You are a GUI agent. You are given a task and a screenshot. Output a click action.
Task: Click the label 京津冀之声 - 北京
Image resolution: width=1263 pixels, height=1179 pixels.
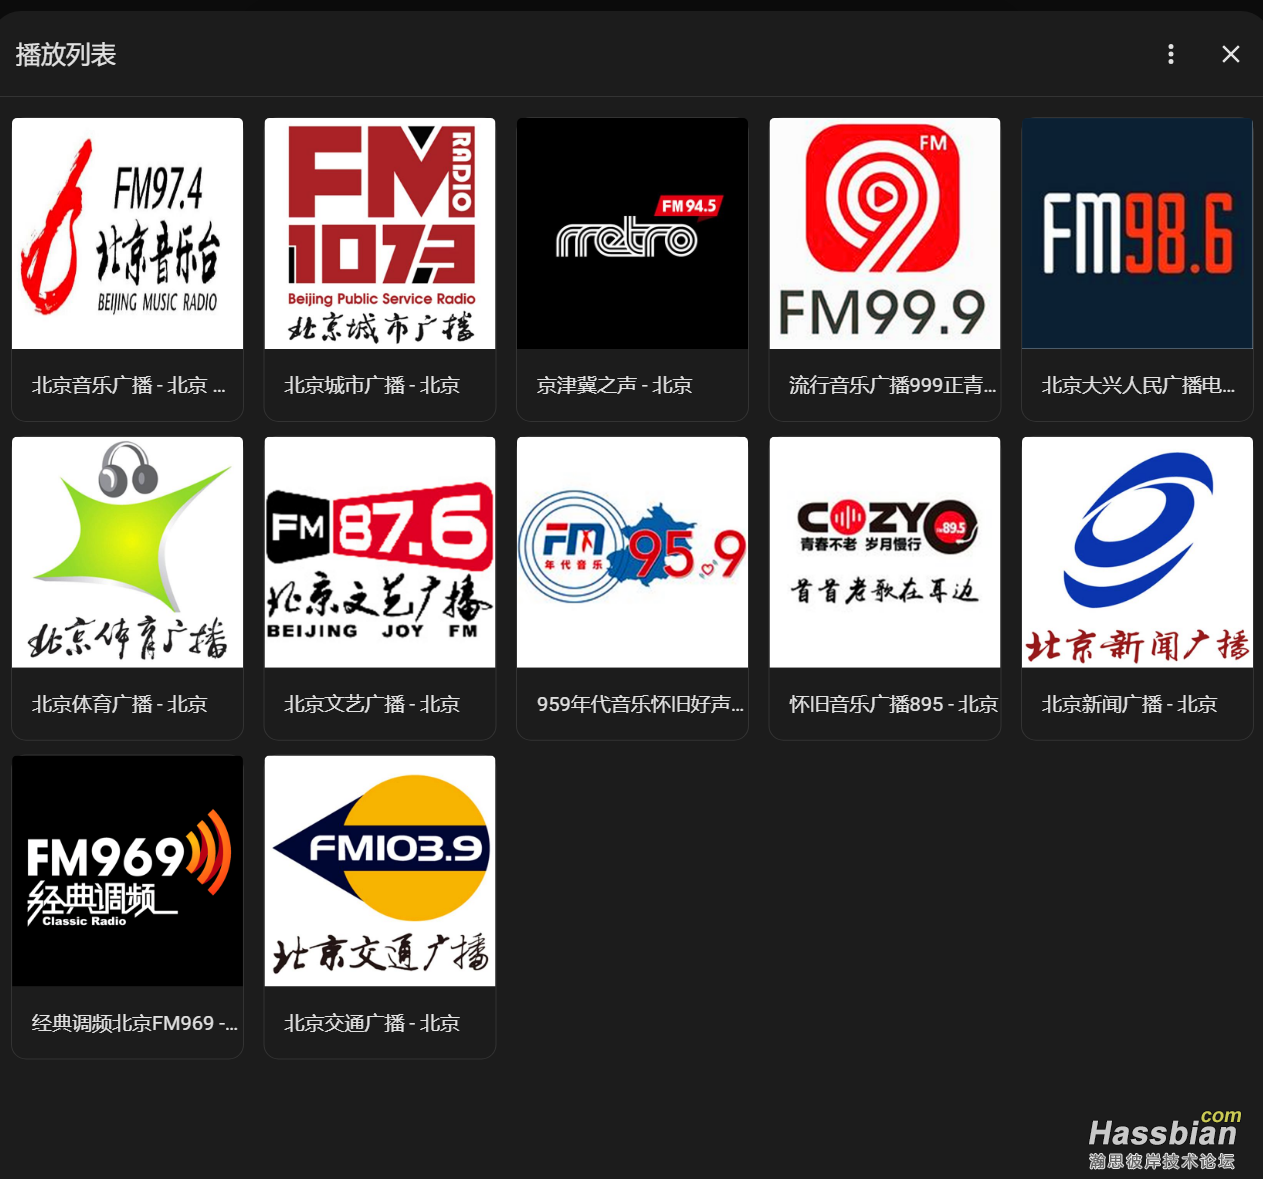pyautogui.click(x=614, y=385)
